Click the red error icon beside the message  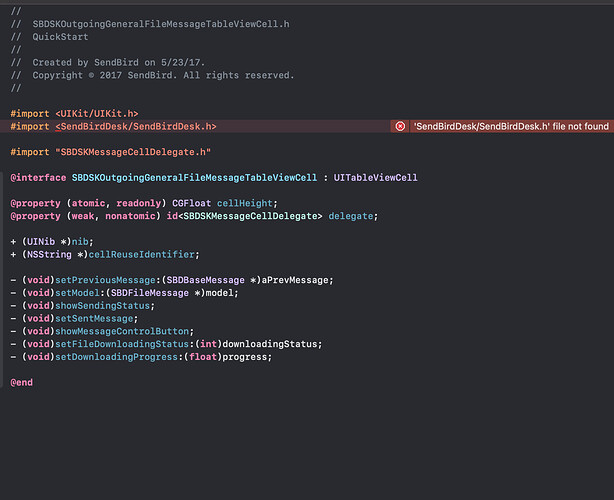pos(400,126)
